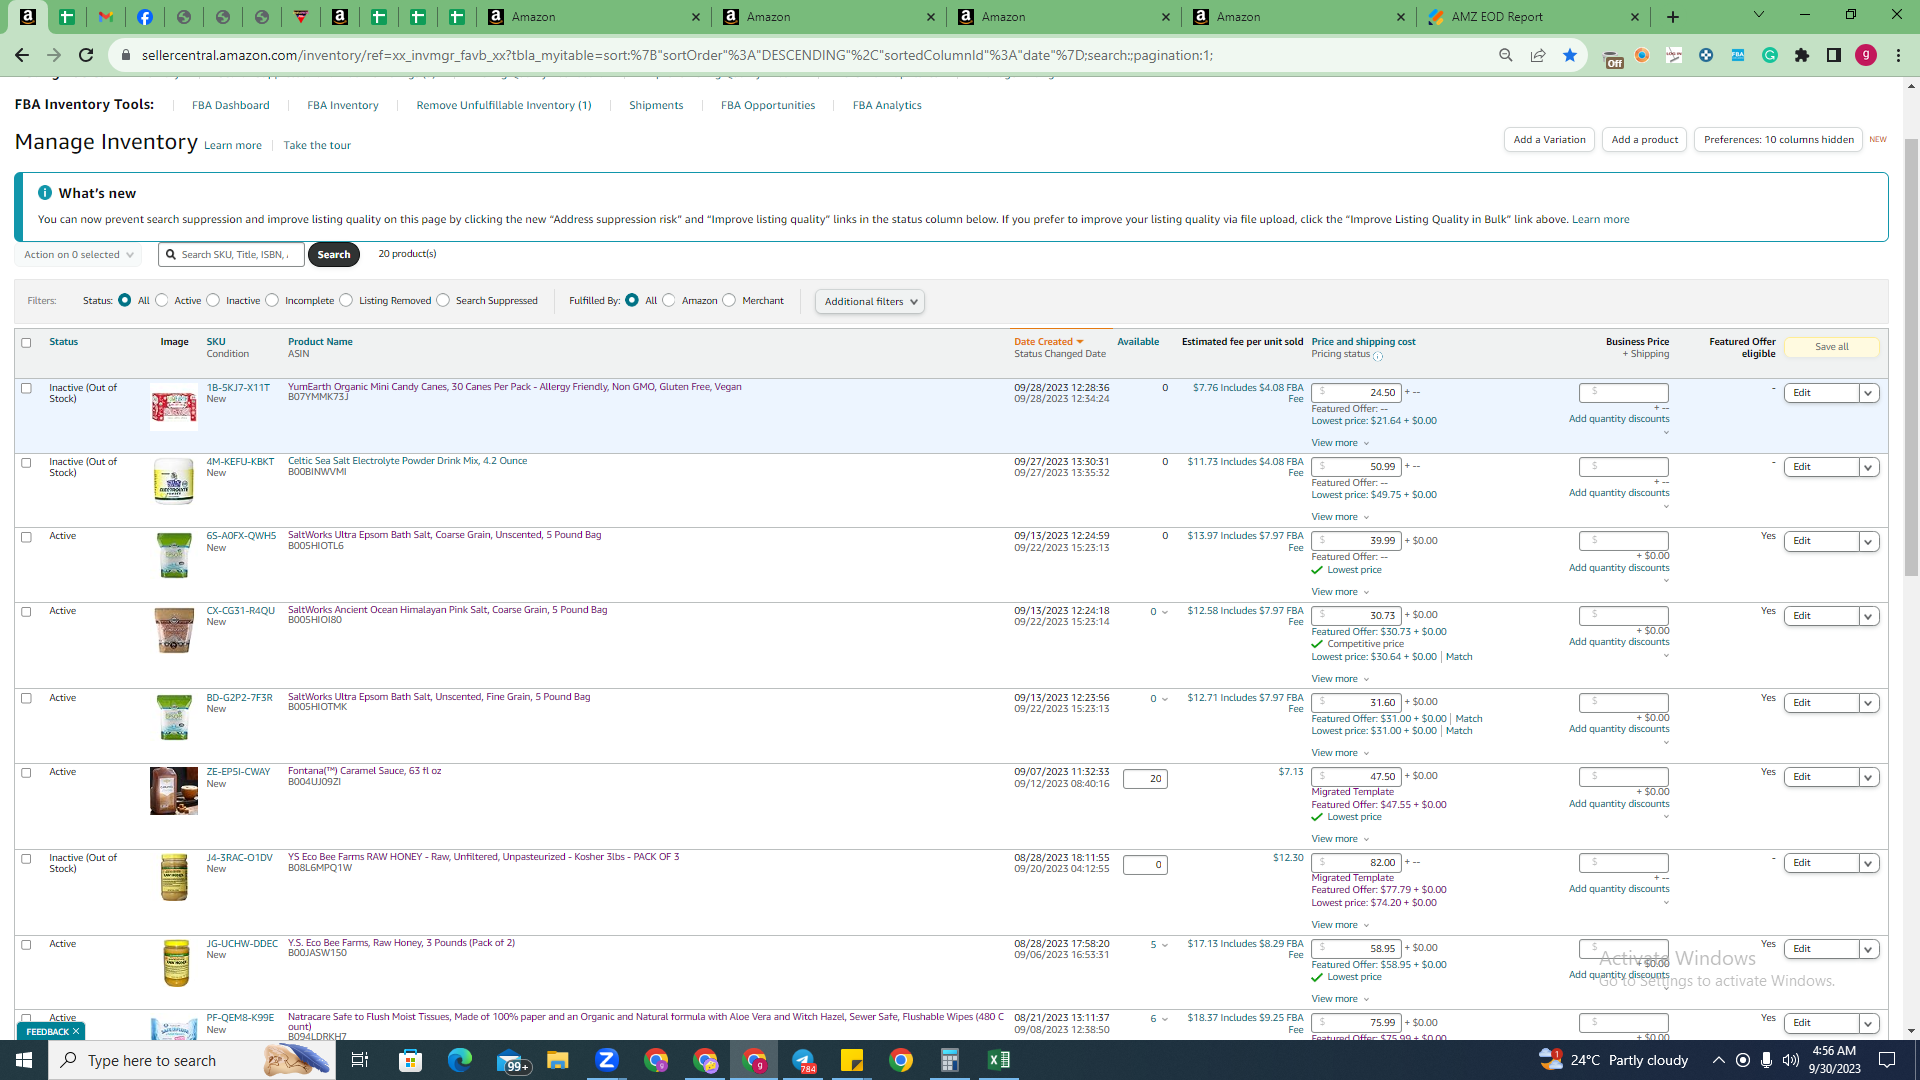Click Add a product
This screenshot has height=1080, width=1920.
1645,140
